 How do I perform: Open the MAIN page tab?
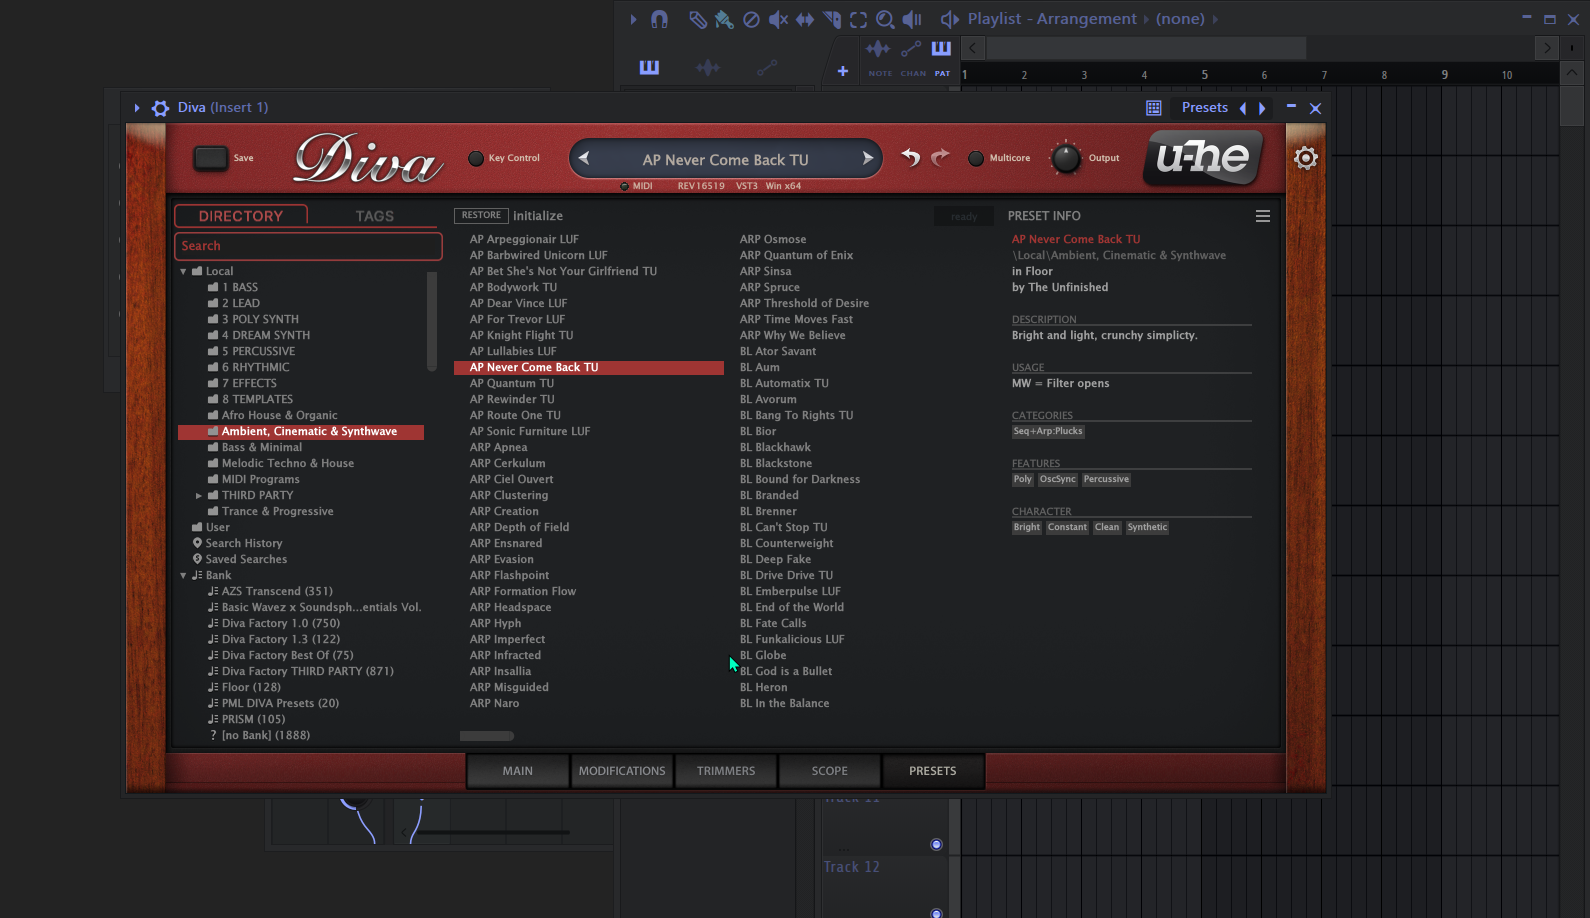click(x=518, y=771)
